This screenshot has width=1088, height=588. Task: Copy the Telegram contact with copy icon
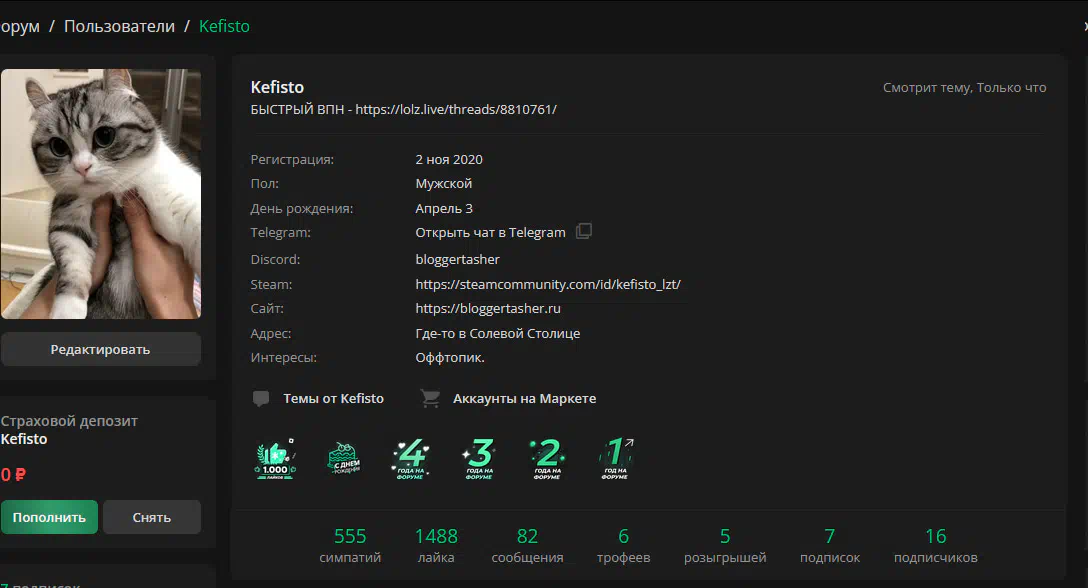pos(584,231)
